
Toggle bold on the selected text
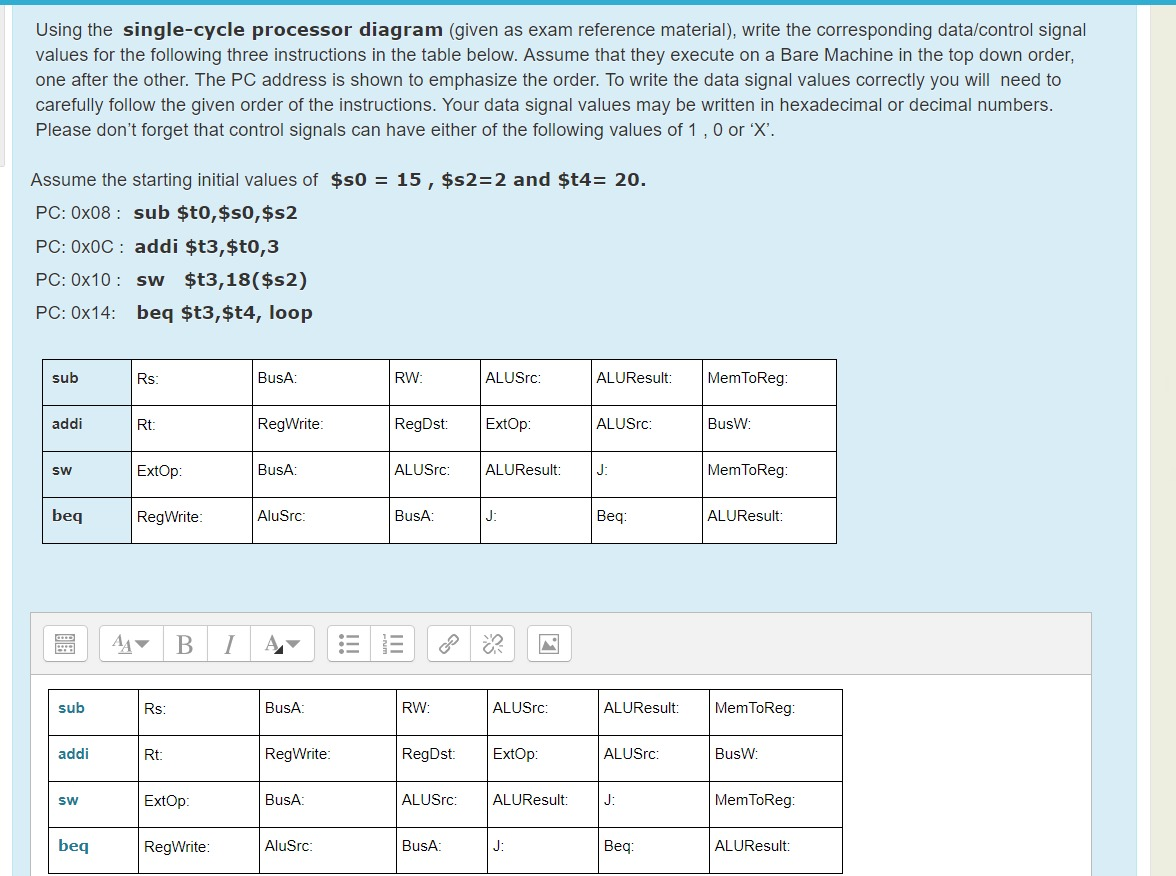point(184,643)
